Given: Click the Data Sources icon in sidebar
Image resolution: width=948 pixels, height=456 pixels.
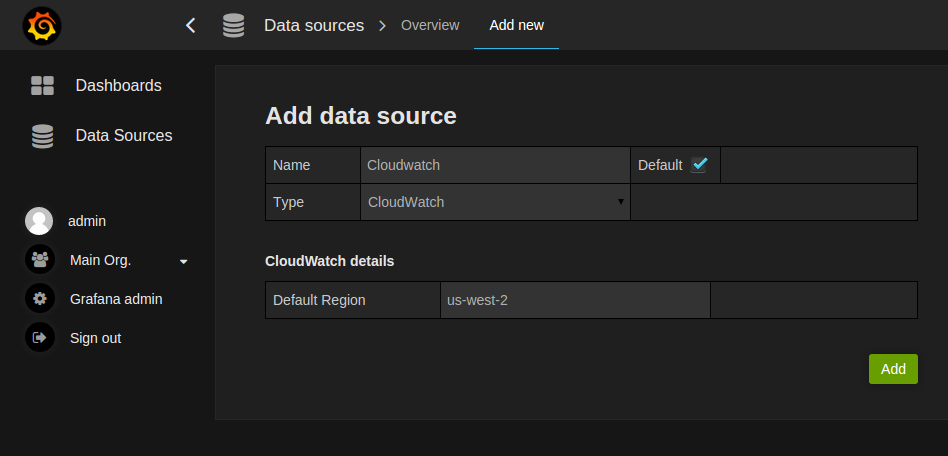Looking at the screenshot, I should (x=42, y=136).
